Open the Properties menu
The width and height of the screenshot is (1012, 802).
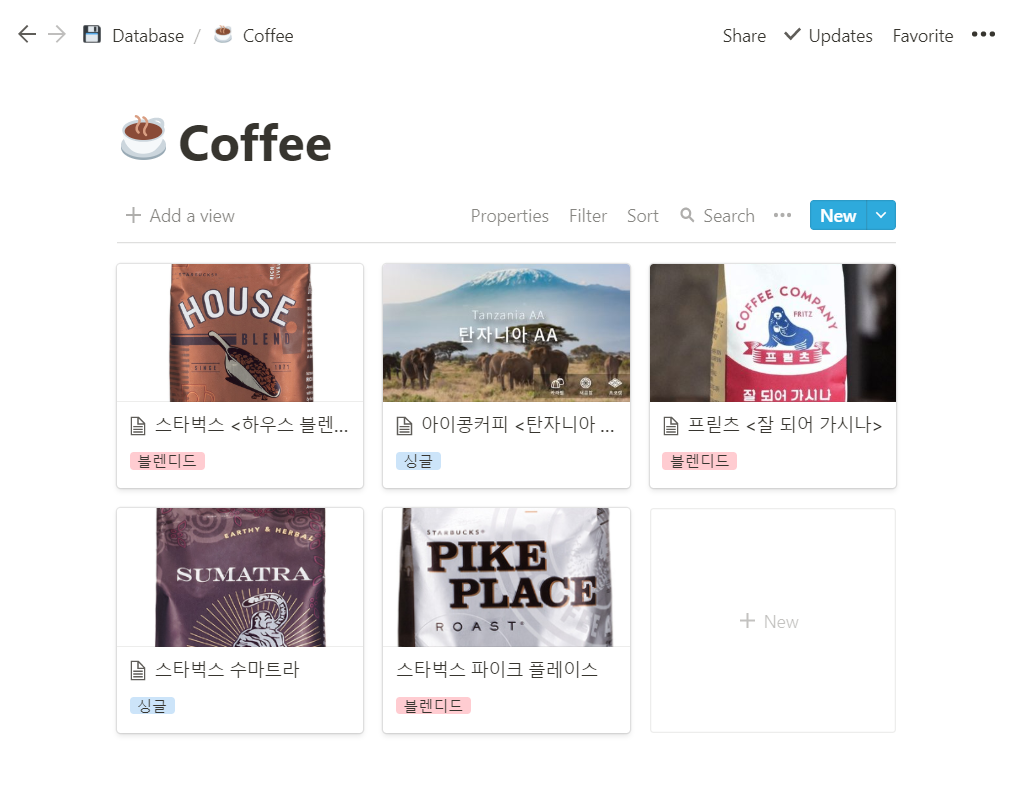tap(509, 216)
